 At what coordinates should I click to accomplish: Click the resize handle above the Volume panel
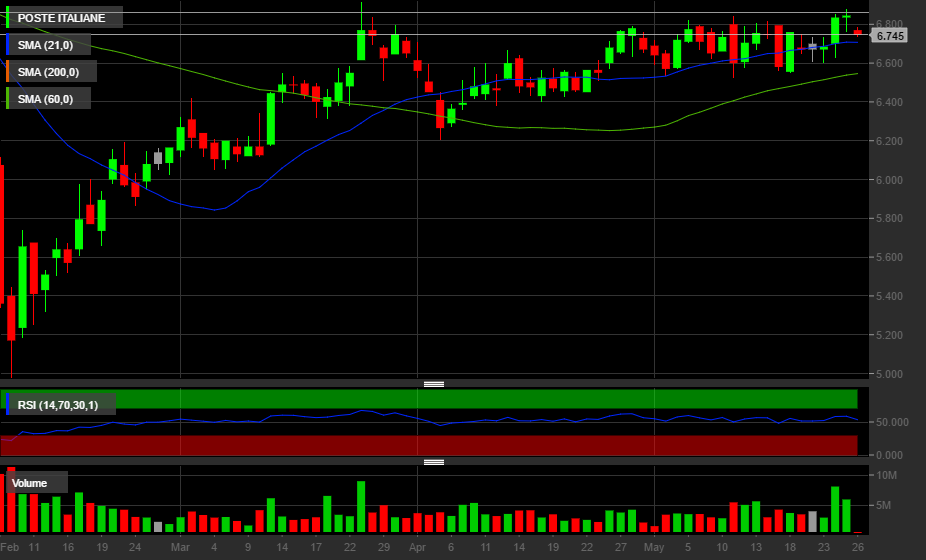[x=434, y=462]
